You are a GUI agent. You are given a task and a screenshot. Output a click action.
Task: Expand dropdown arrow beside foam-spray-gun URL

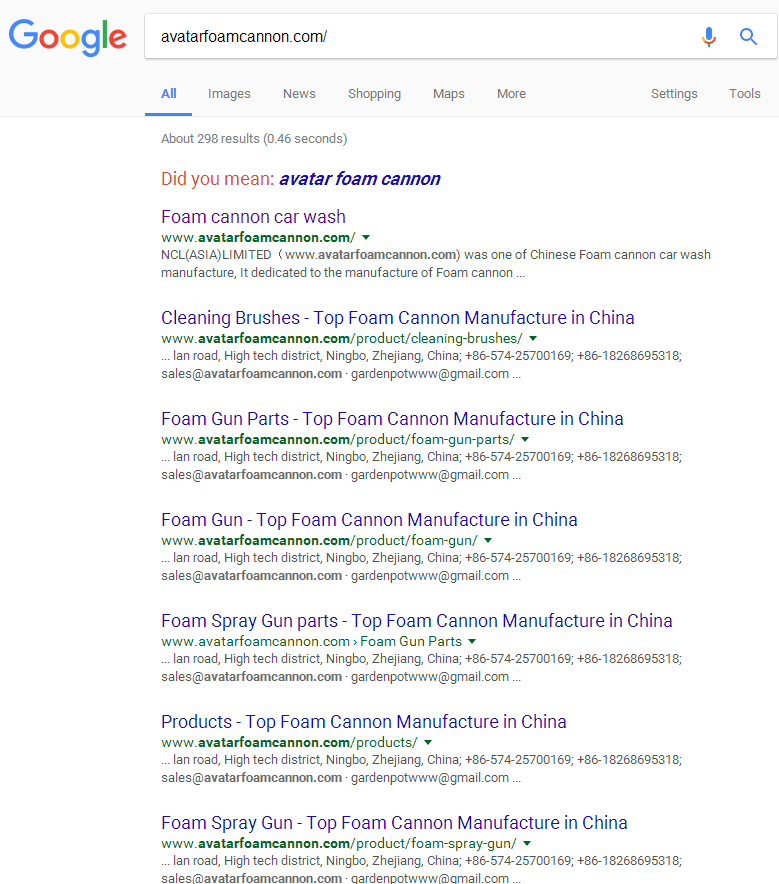click(526, 843)
